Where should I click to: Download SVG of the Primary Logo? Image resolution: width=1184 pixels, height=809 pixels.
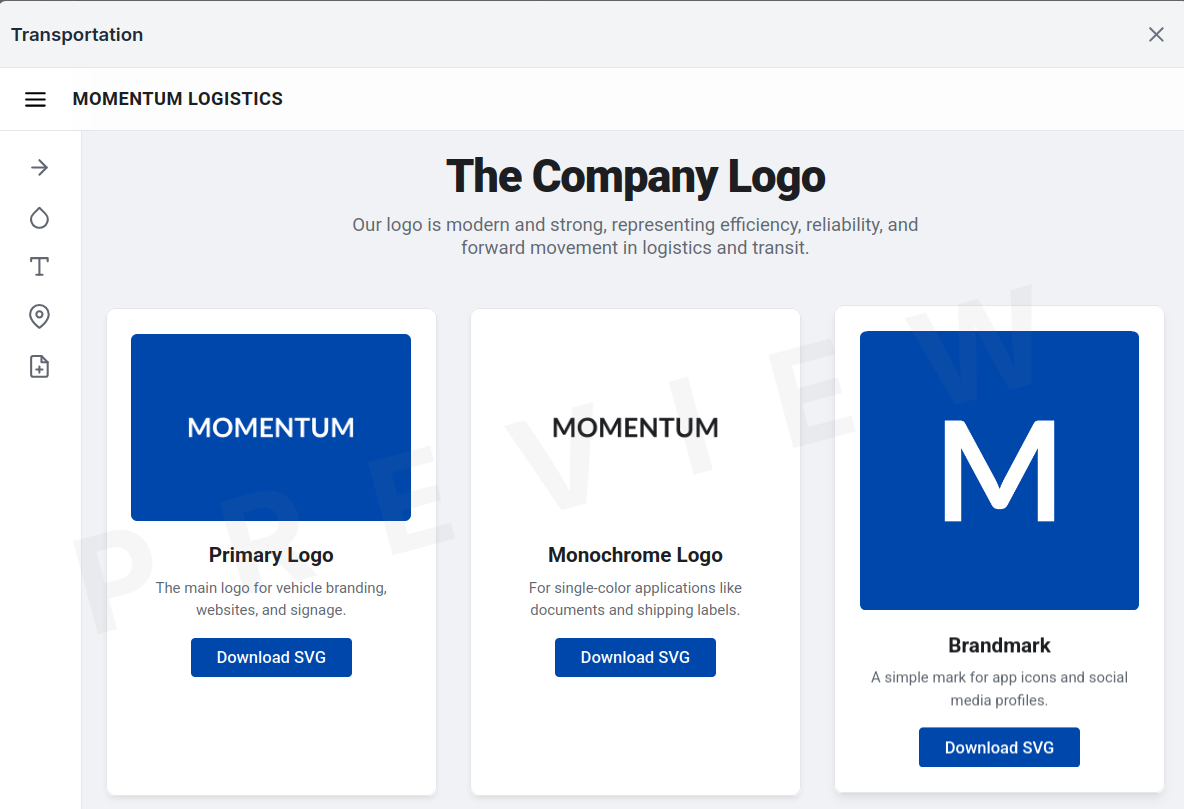[271, 657]
